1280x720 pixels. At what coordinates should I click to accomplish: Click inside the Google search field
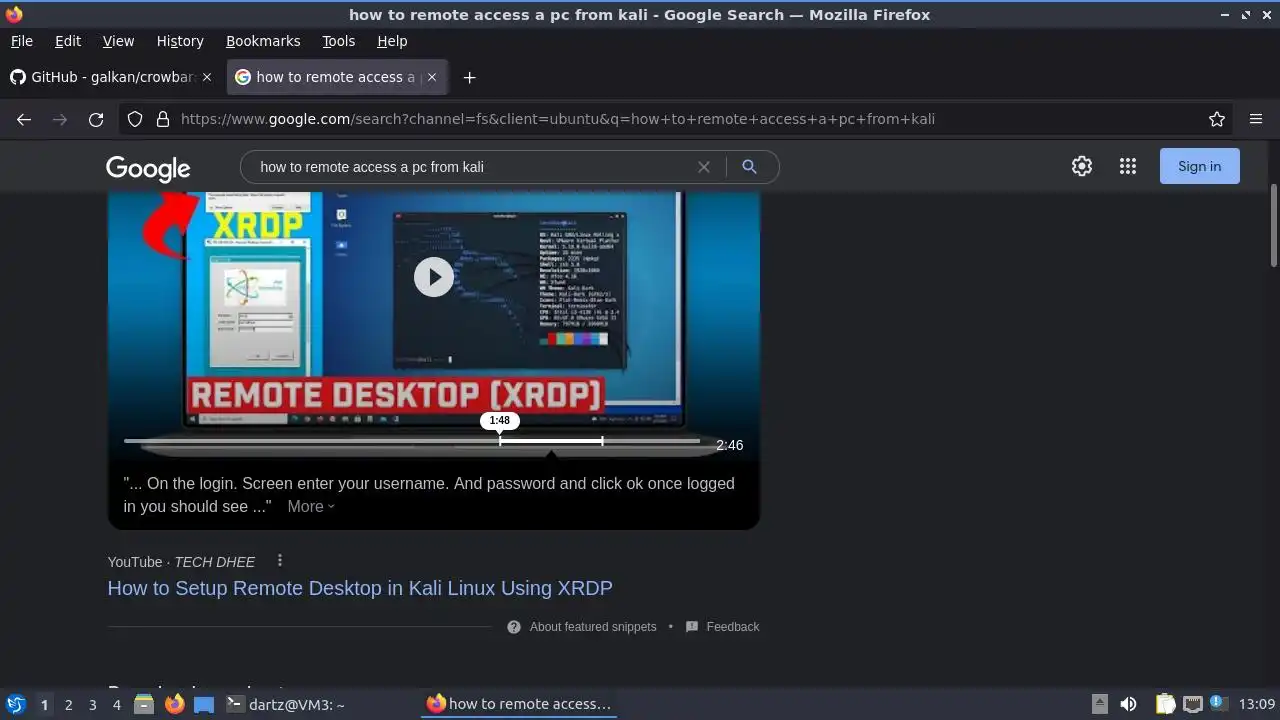click(470, 167)
